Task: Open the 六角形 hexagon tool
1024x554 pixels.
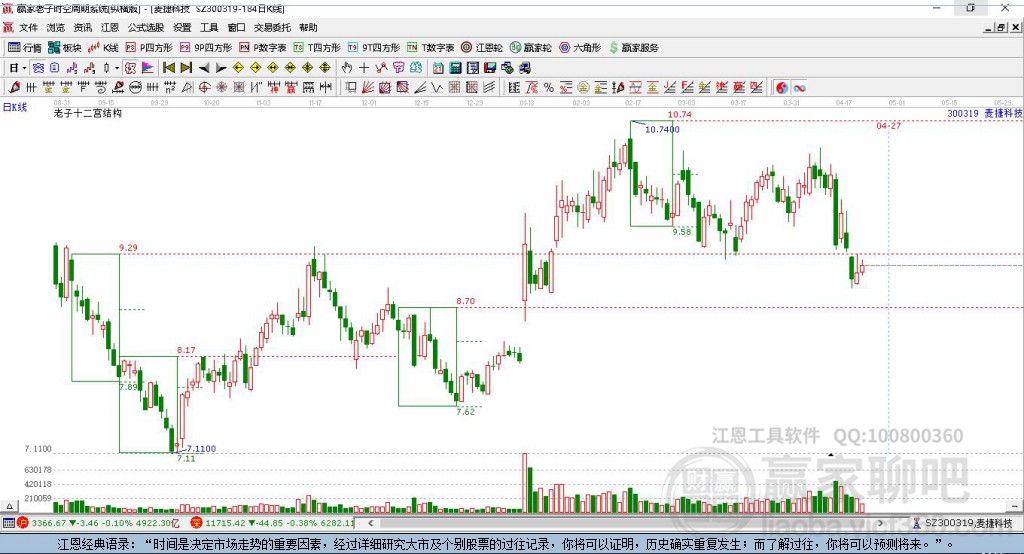Action: point(580,48)
